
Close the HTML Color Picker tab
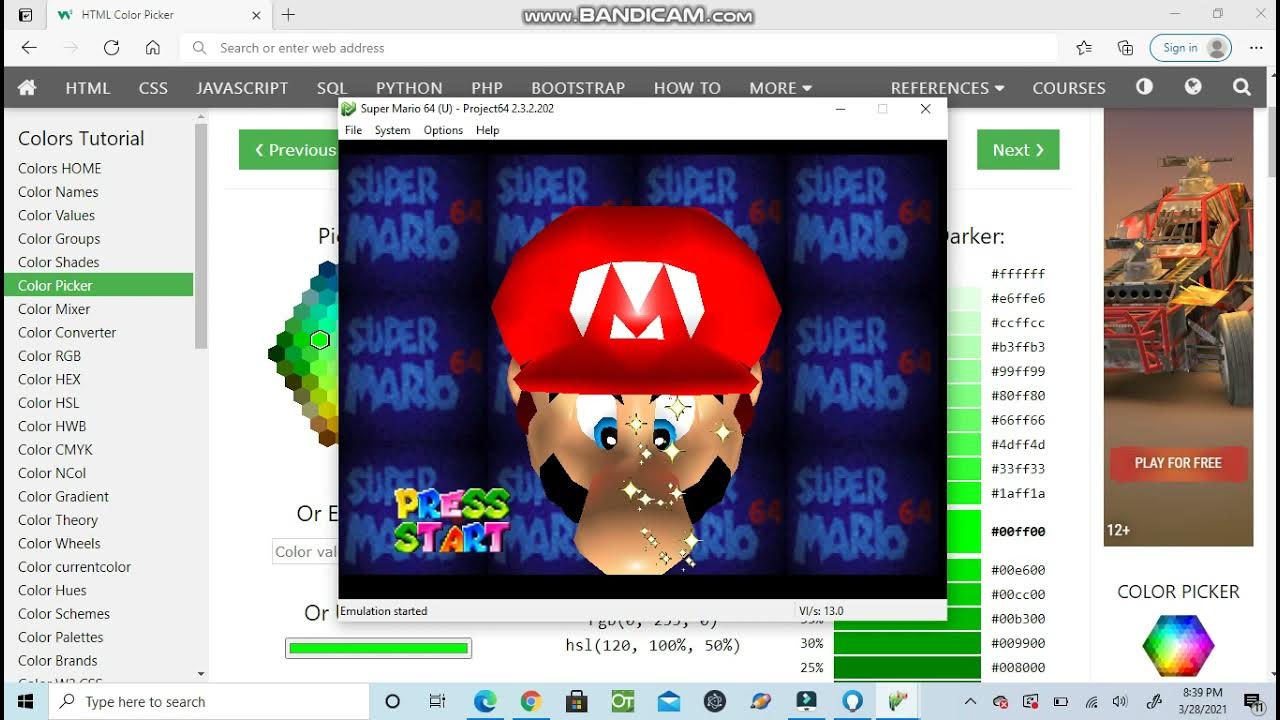click(256, 15)
